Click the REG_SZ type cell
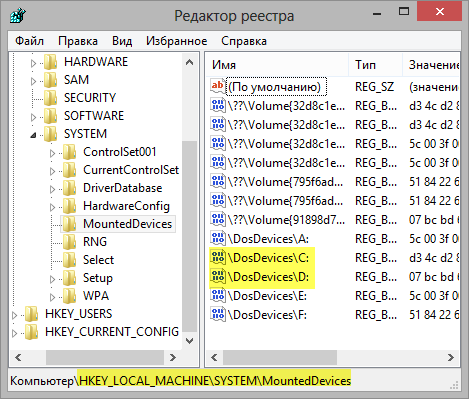This screenshot has width=469, height=399. coord(375,87)
